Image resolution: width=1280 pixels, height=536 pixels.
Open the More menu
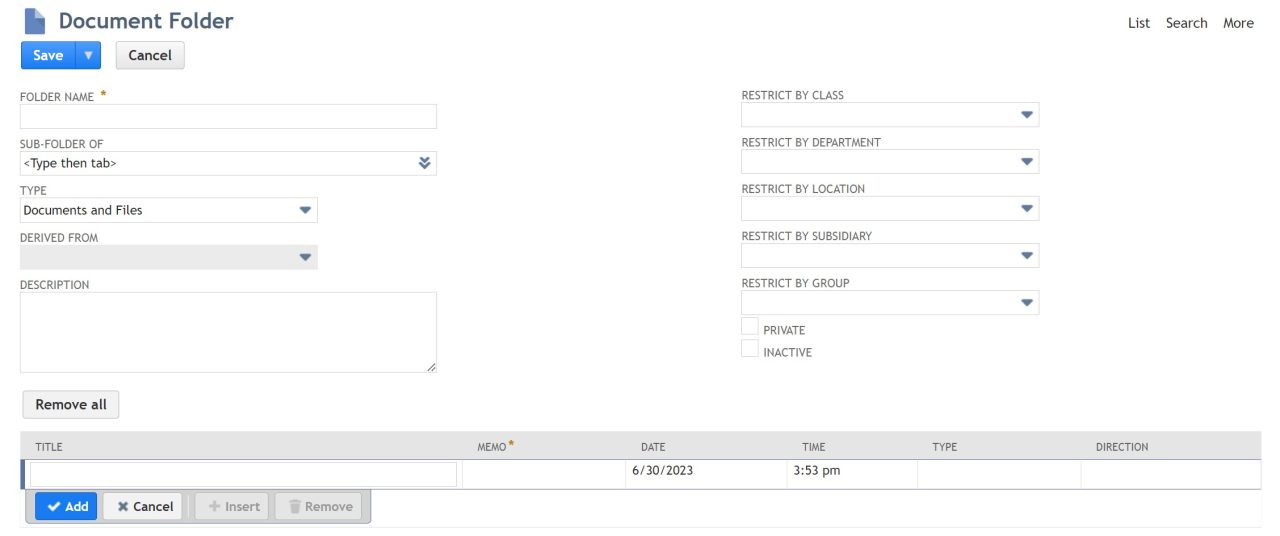(1238, 23)
